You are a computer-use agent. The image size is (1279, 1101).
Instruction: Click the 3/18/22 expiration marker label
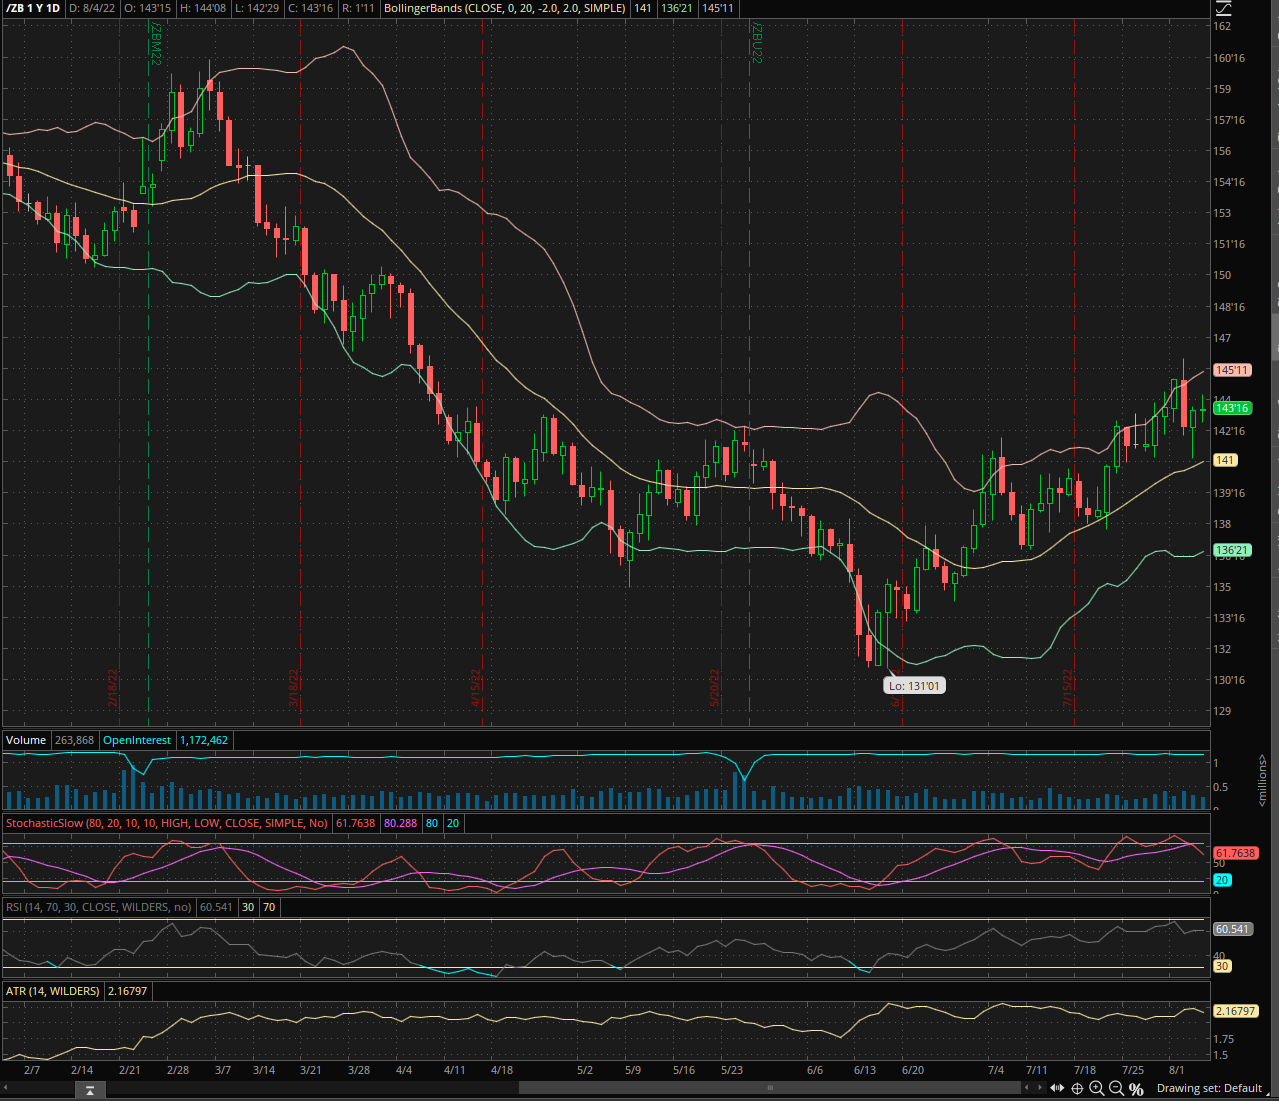(x=295, y=688)
